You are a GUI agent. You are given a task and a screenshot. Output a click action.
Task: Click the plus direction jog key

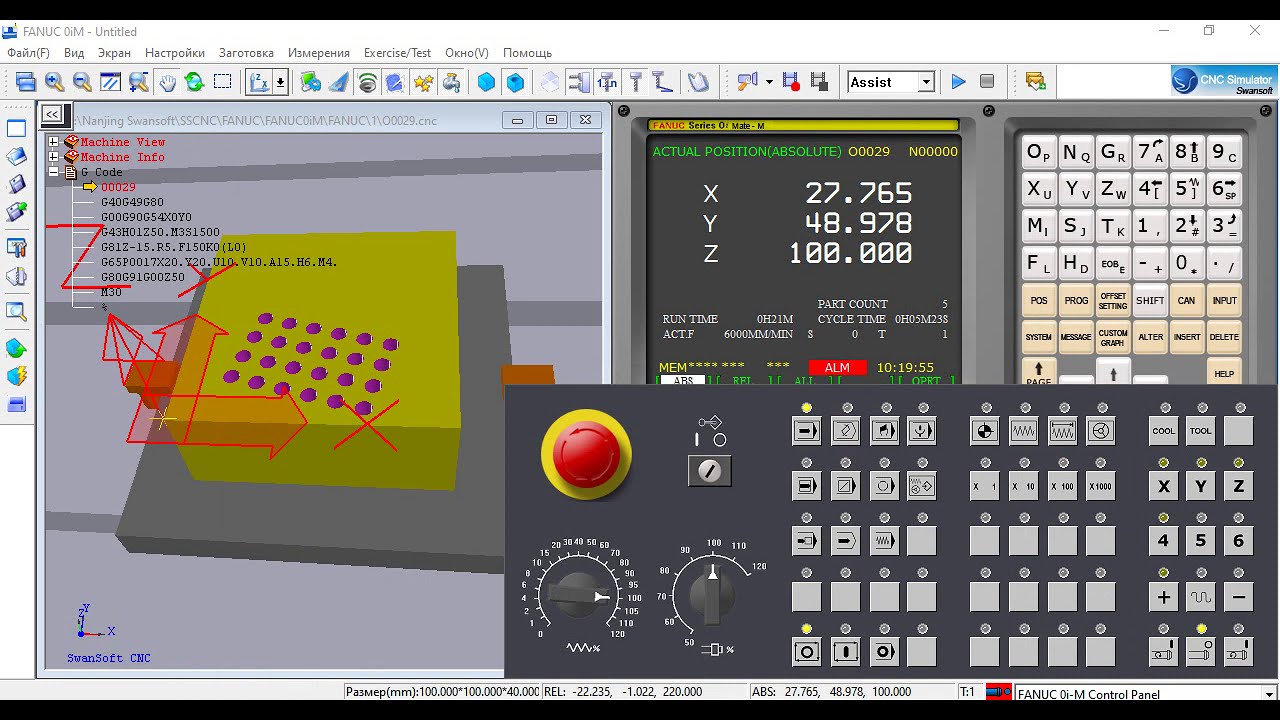(x=1163, y=597)
